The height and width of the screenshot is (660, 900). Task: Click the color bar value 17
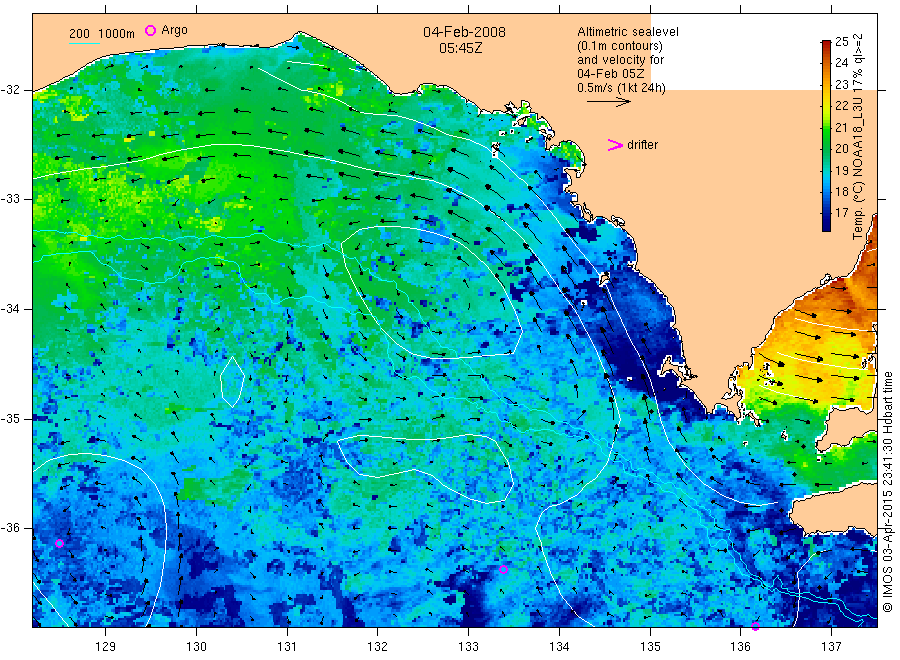(841, 213)
